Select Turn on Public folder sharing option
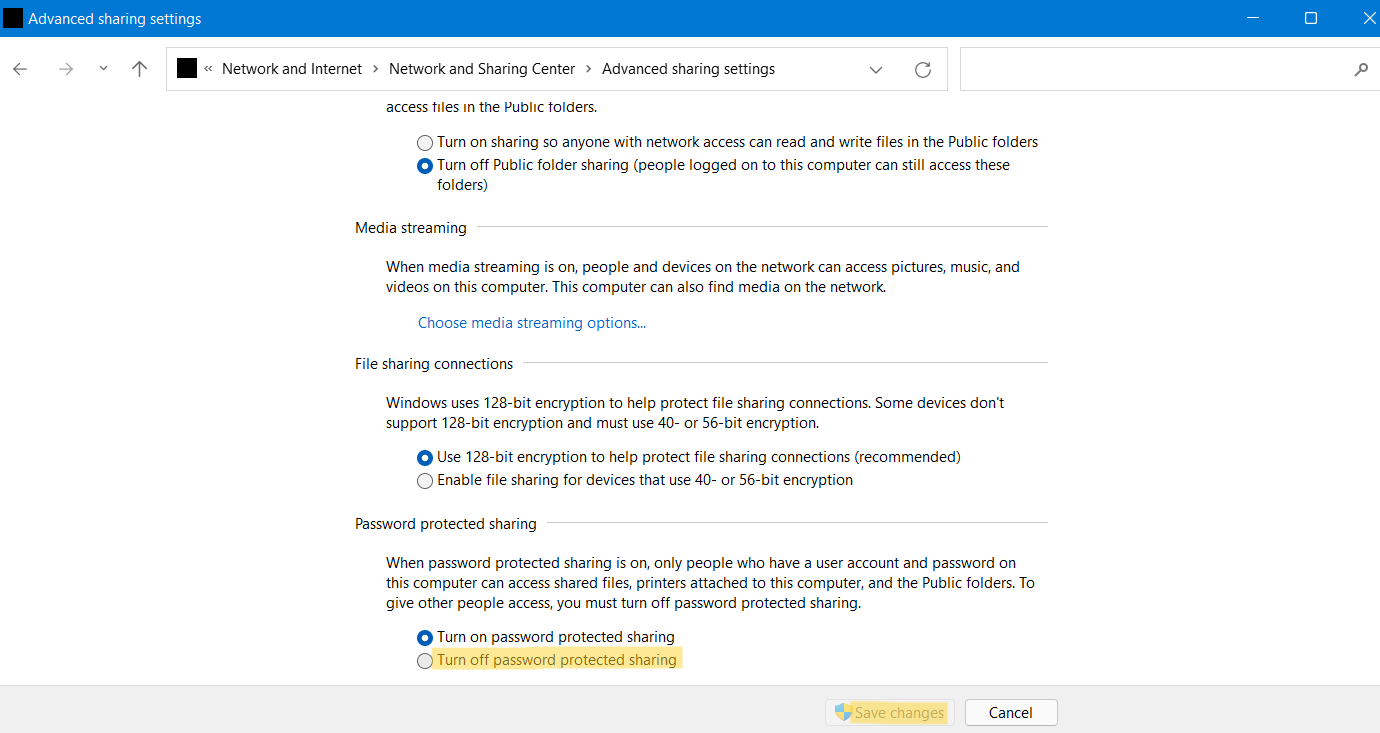The height and width of the screenshot is (733, 1380). click(x=425, y=143)
